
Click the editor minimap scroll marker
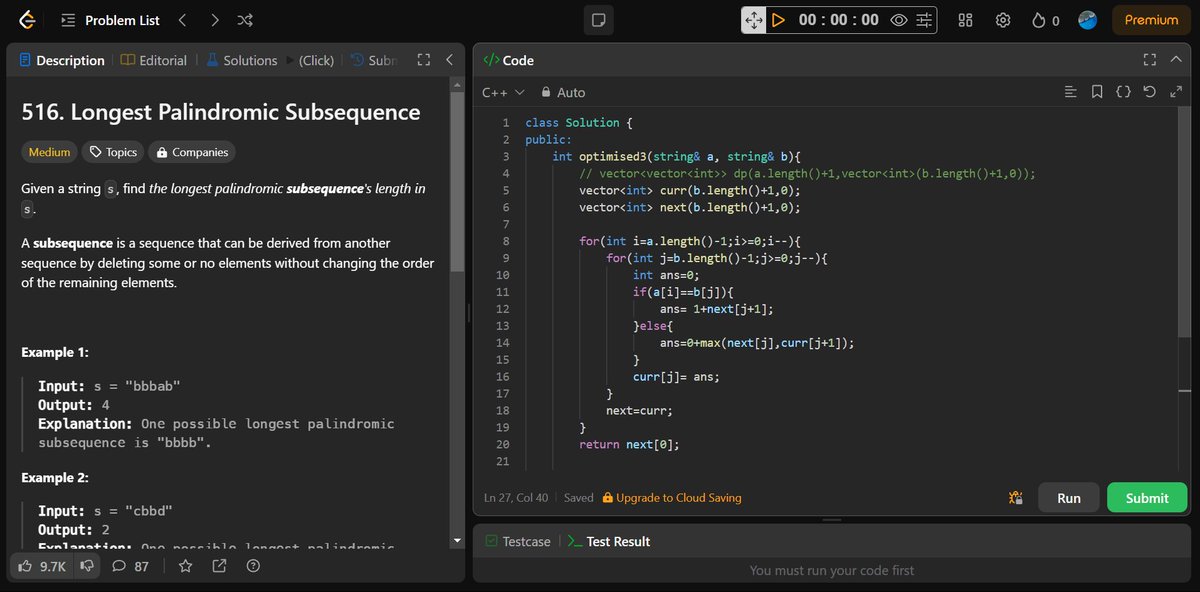pos(1184,391)
